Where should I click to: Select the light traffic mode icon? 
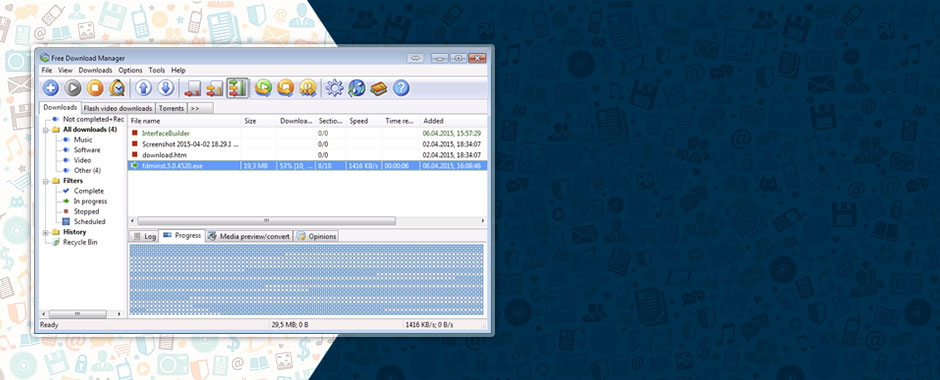pos(192,89)
